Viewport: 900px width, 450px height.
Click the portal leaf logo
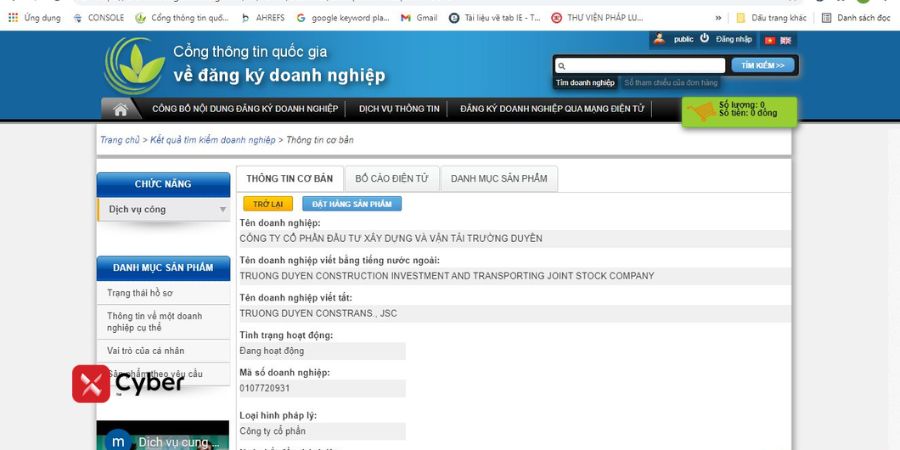pos(135,65)
